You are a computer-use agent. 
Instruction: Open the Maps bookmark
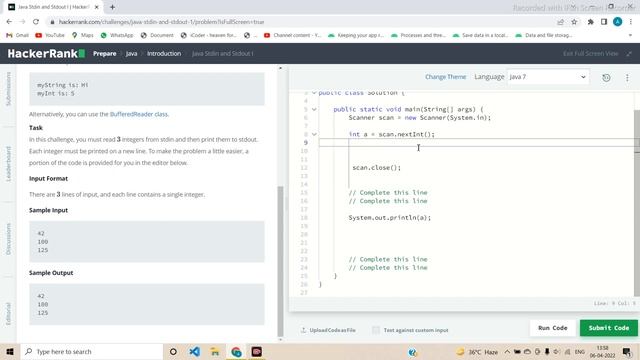click(x=82, y=36)
